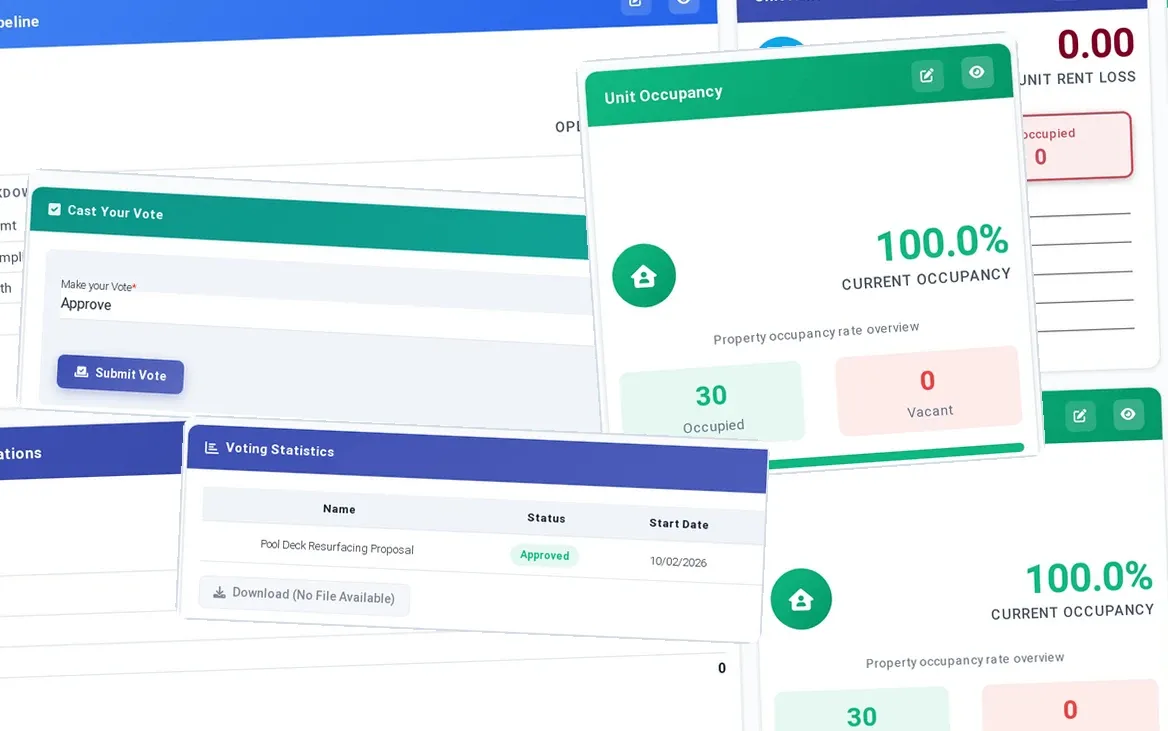Click the Approved status badge

(x=545, y=555)
